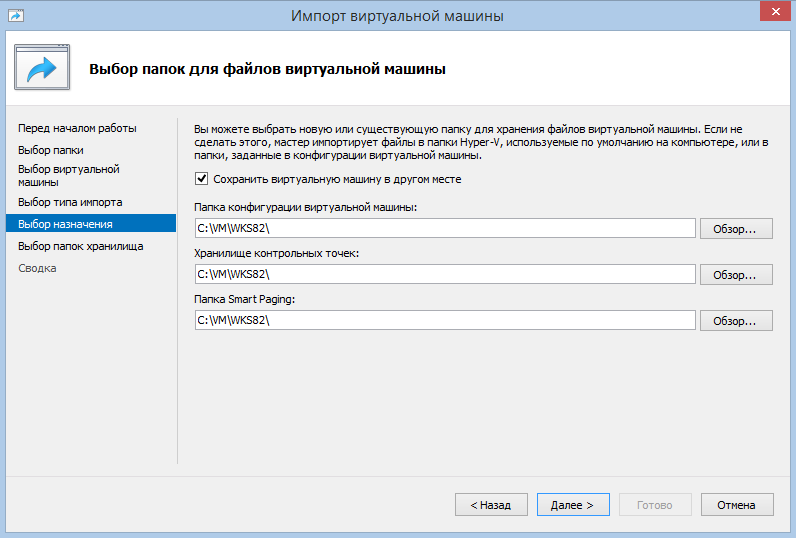The image size is (796, 538).
Task: Proceed with the 'Далее >' button
Action: (572, 505)
